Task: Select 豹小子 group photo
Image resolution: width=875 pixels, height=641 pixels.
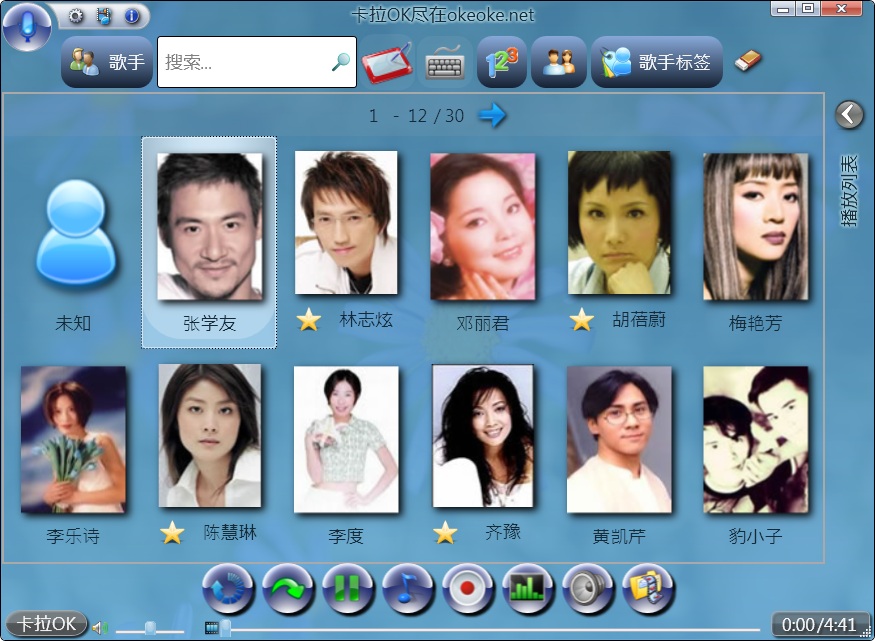Action: coord(756,440)
